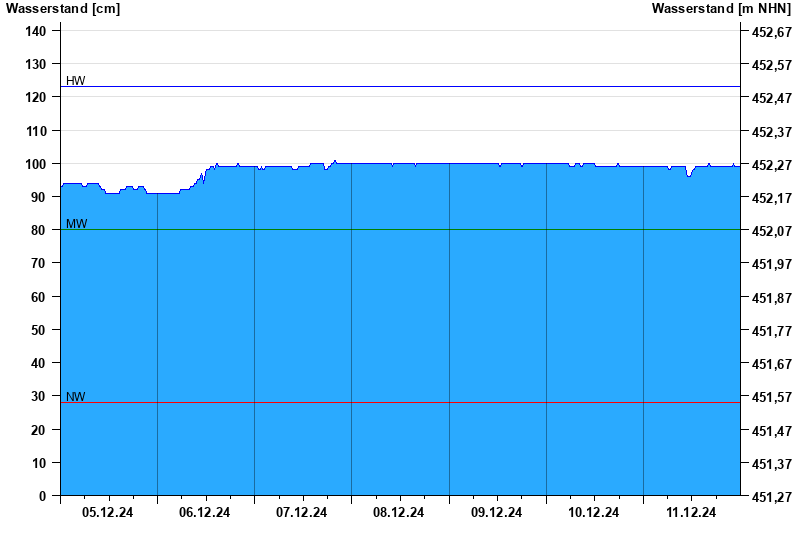The width and height of the screenshot is (800, 550).
Task: Click the 451,27 value on right axis
Action: coord(771,497)
